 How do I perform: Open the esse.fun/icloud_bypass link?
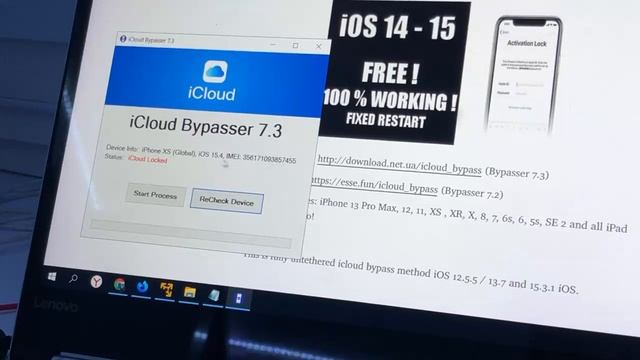pyautogui.click(x=374, y=185)
